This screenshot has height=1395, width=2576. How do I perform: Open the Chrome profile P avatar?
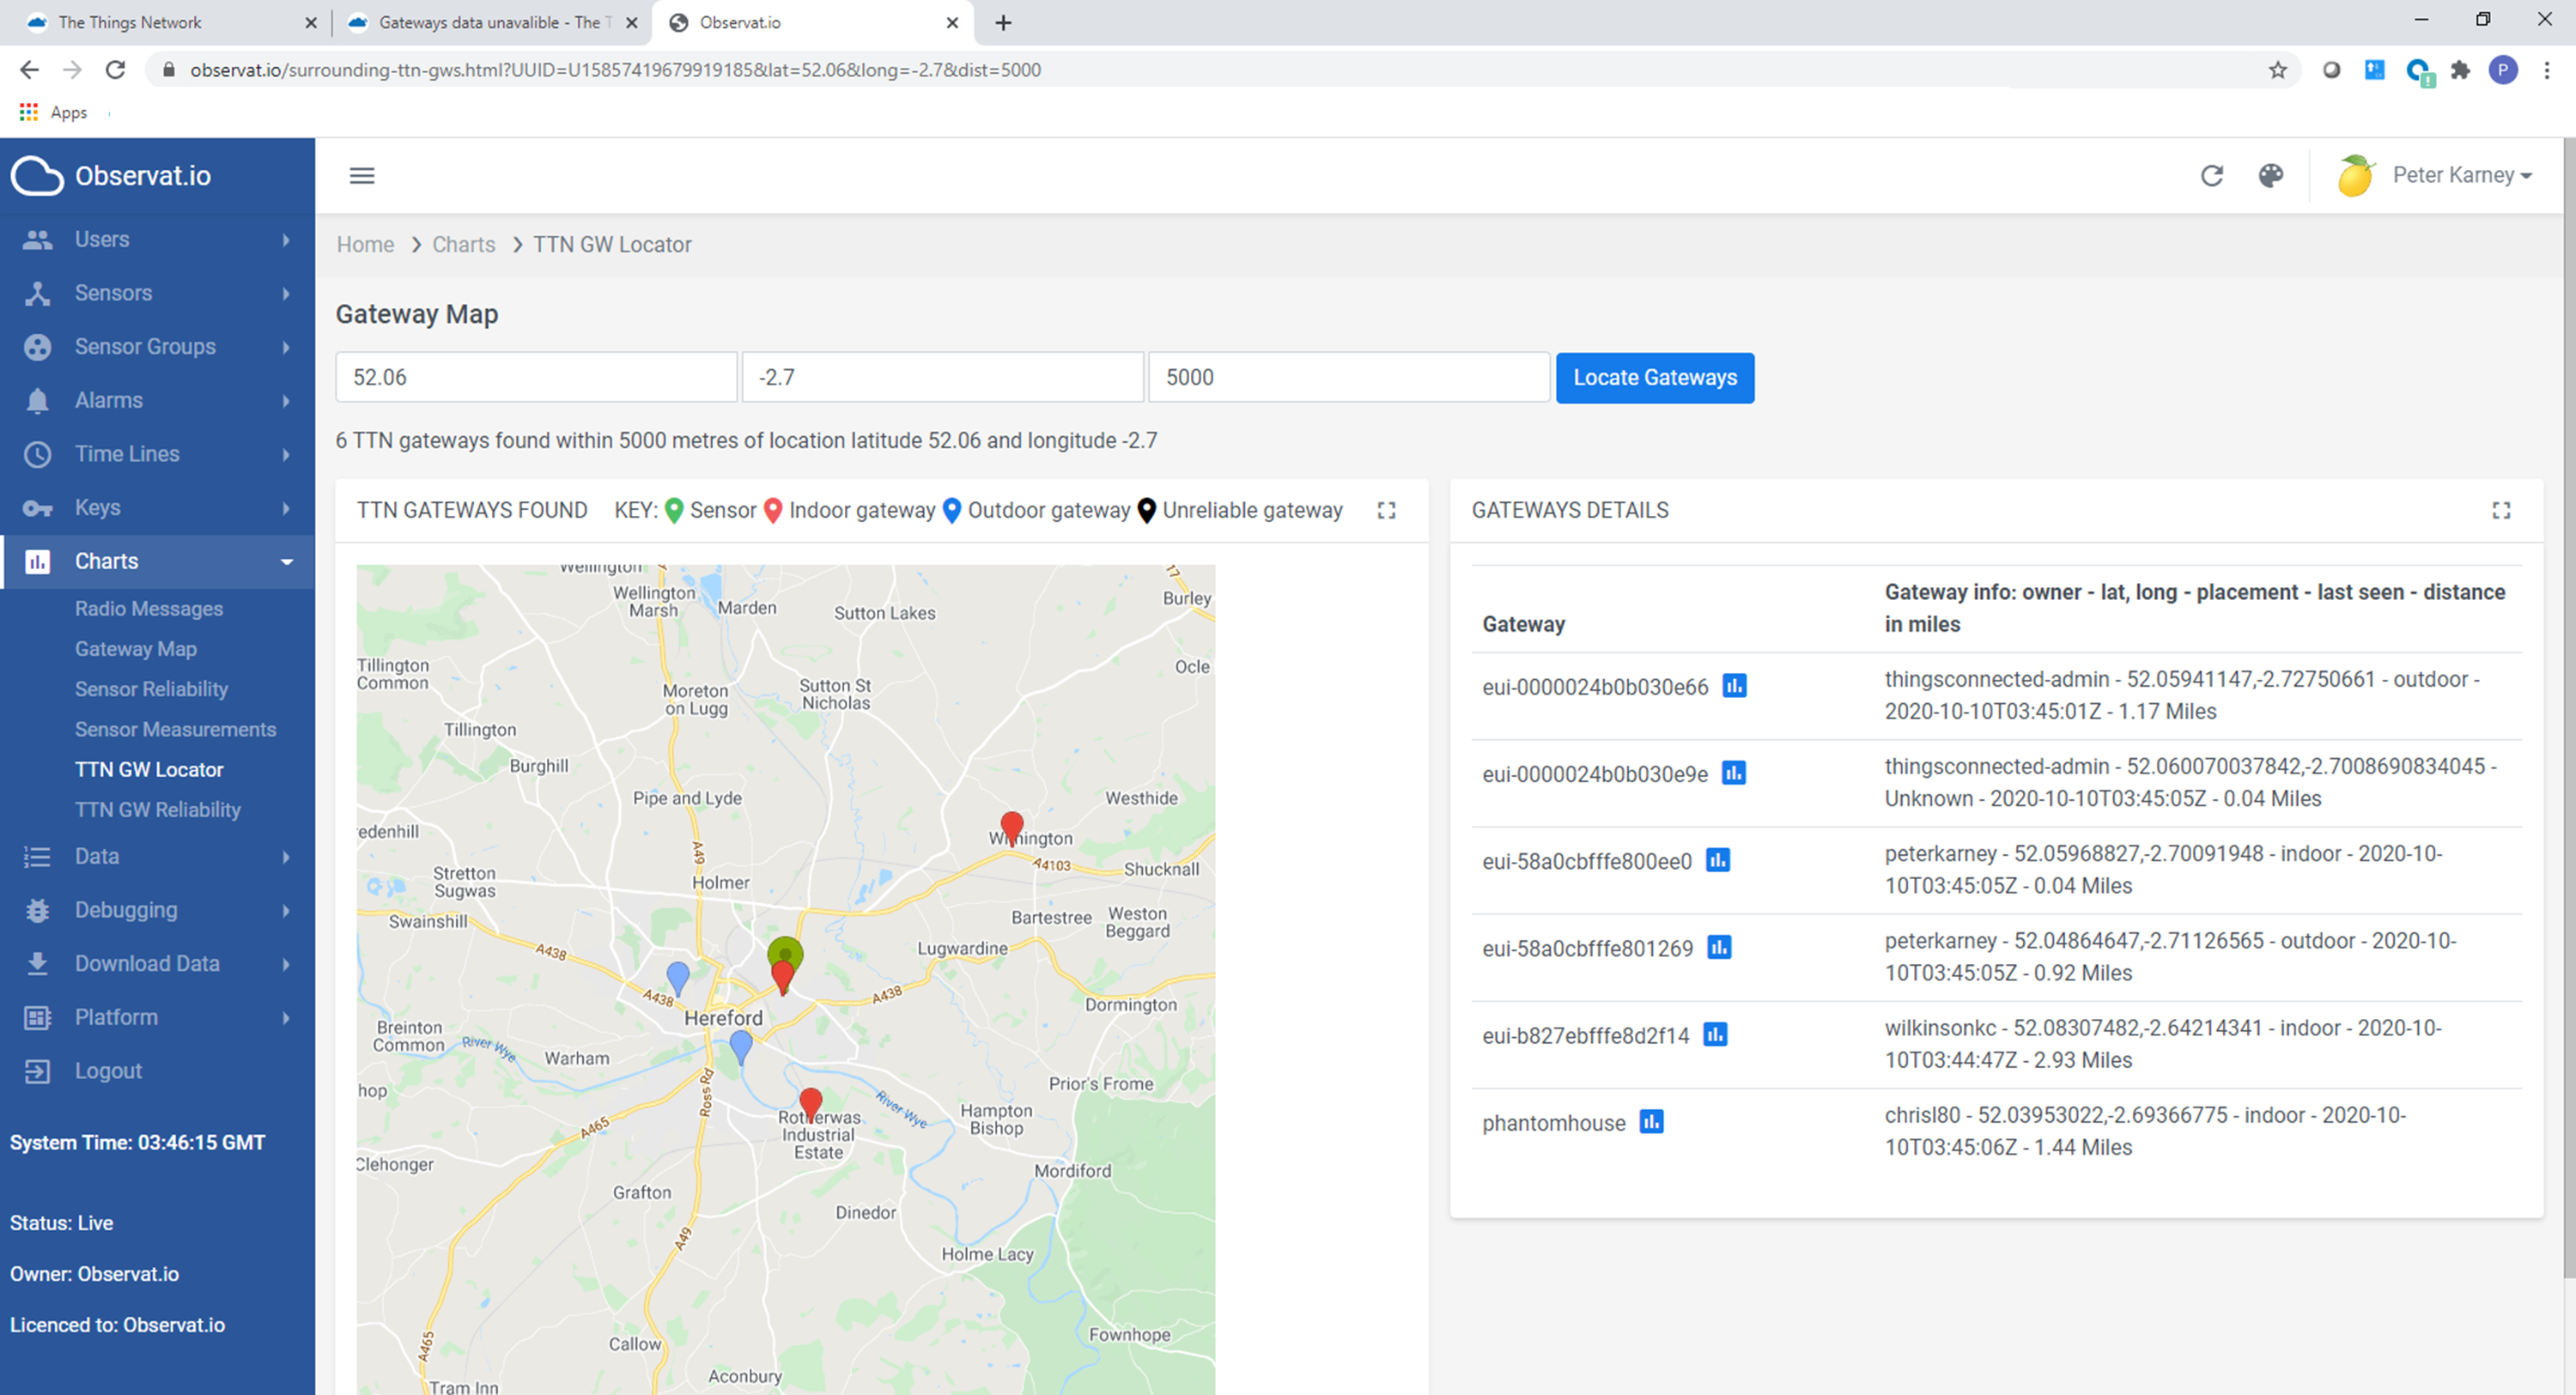[2503, 70]
